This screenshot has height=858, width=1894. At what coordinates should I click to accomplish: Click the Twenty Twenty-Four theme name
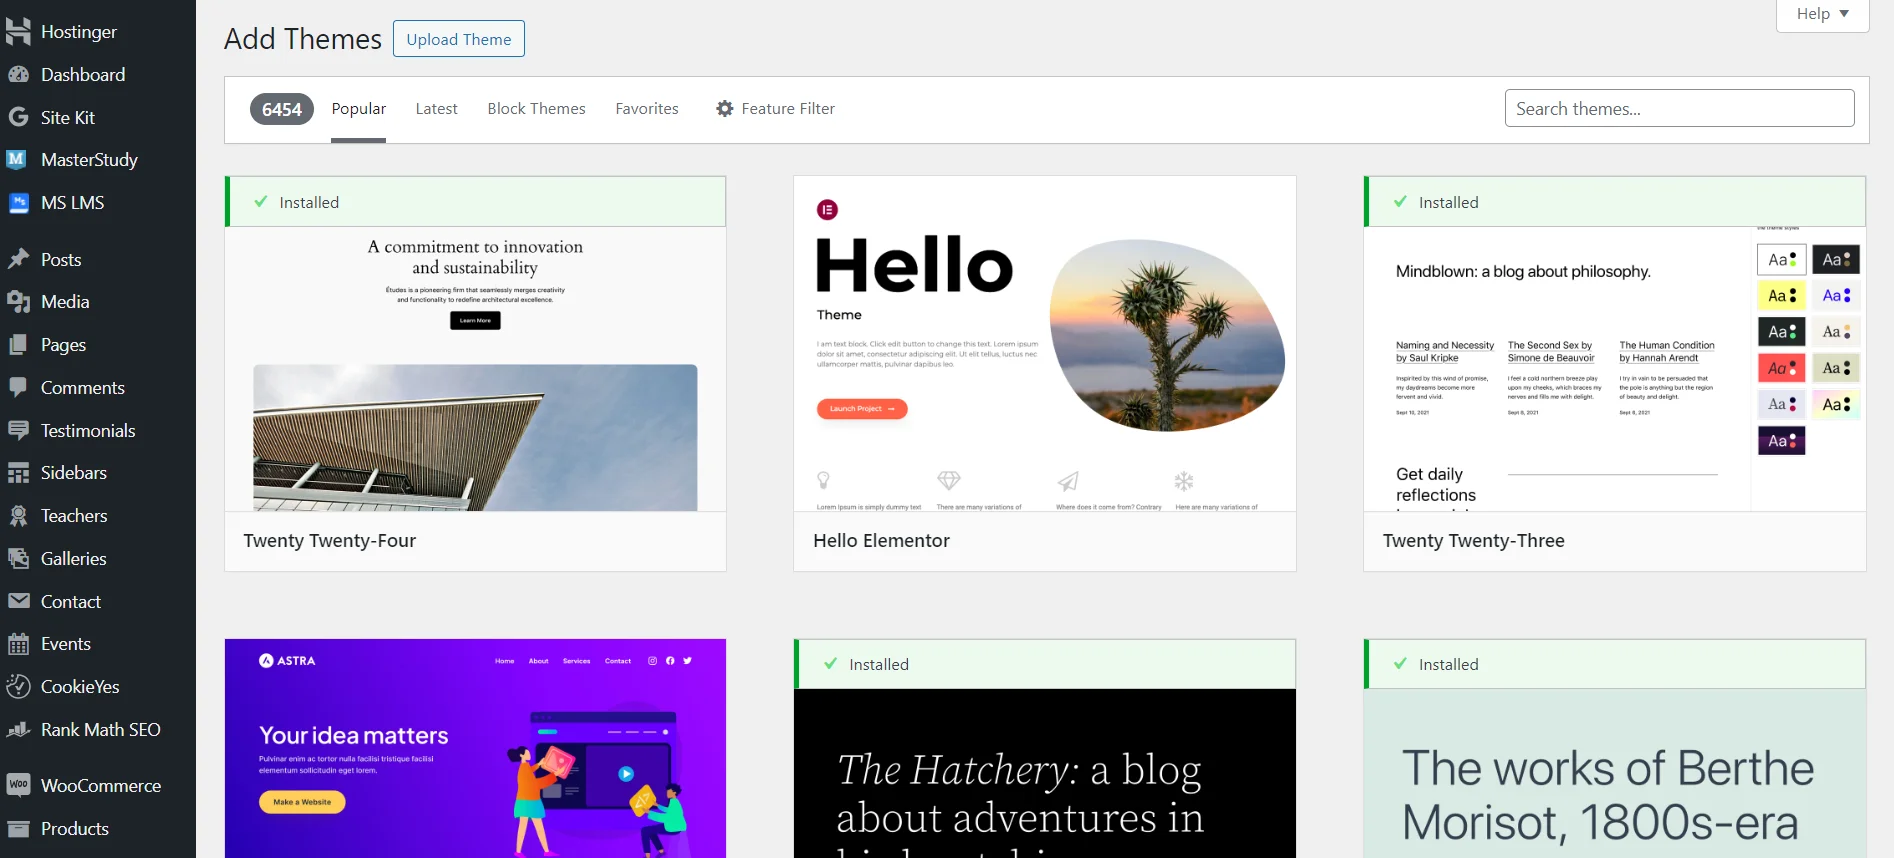[330, 541]
